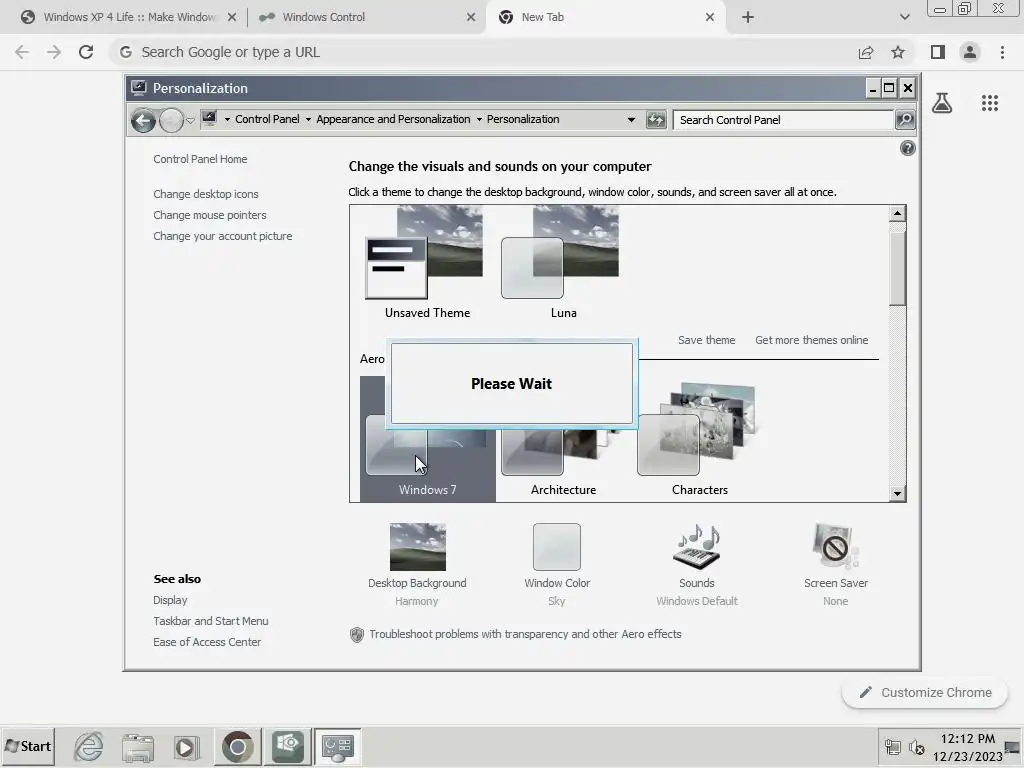Viewport: 1024px width, 768px height.
Task: Bookmark this tab with star icon
Action: [x=898, y=52]
